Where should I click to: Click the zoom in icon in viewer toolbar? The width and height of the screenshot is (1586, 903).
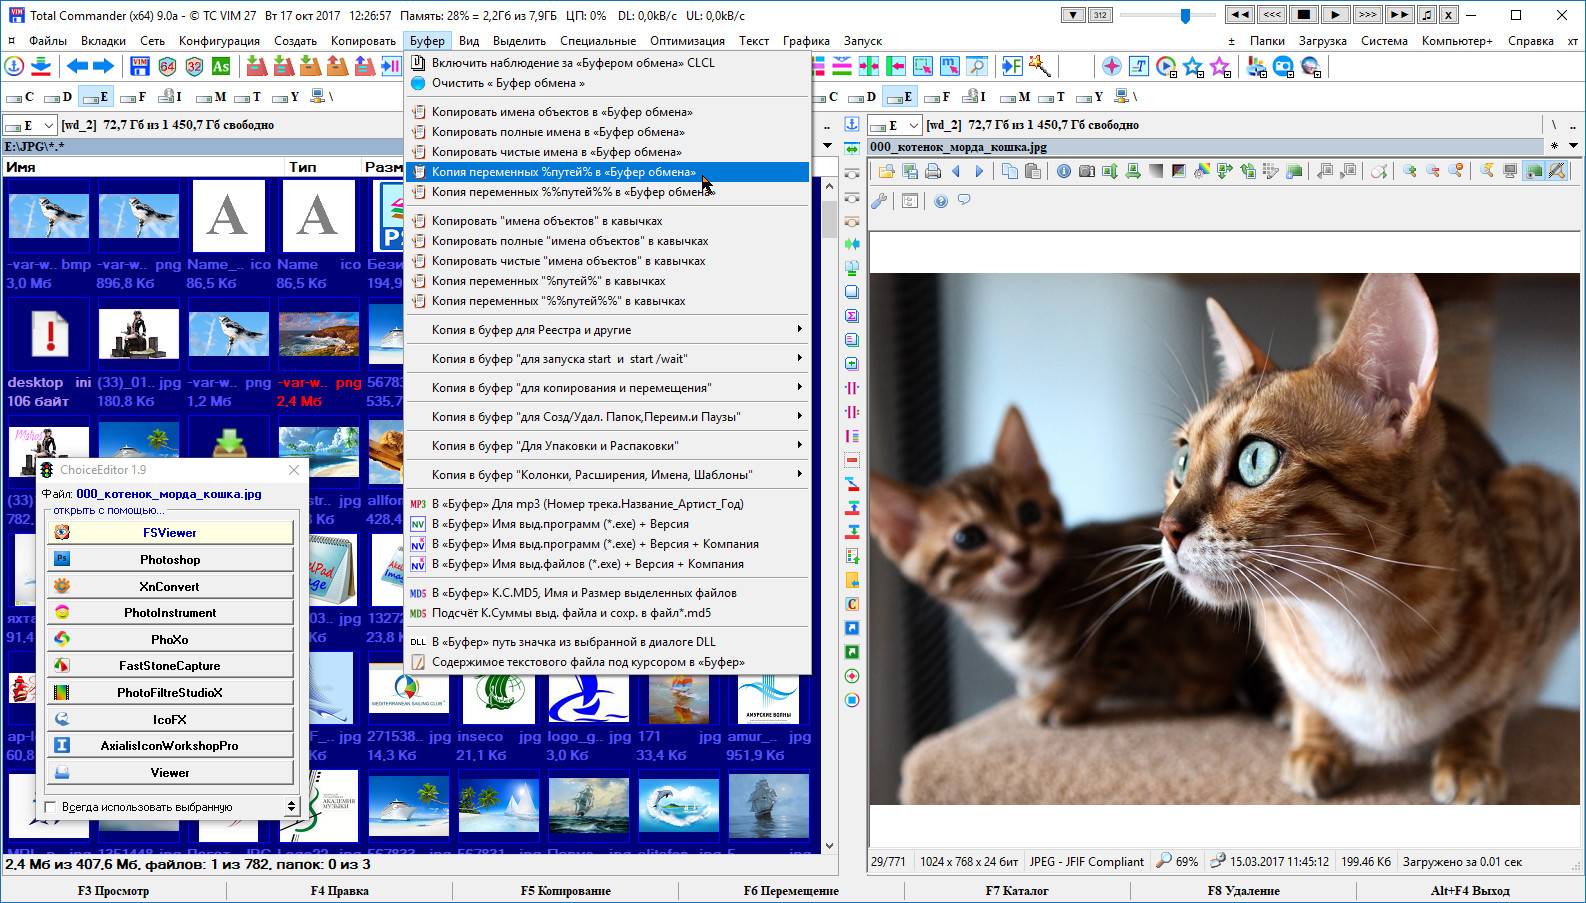1410,171
